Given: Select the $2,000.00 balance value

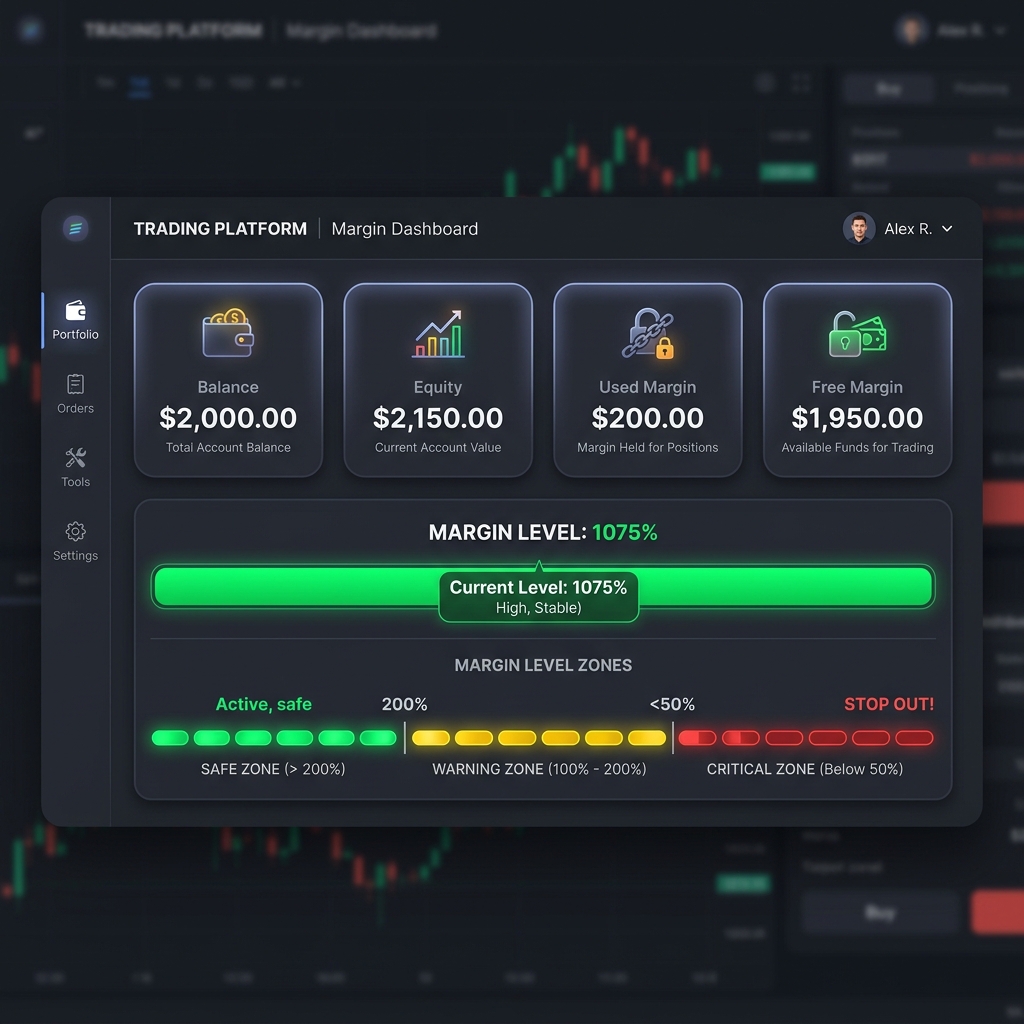Looking at the screenshot, I should 228,418.
